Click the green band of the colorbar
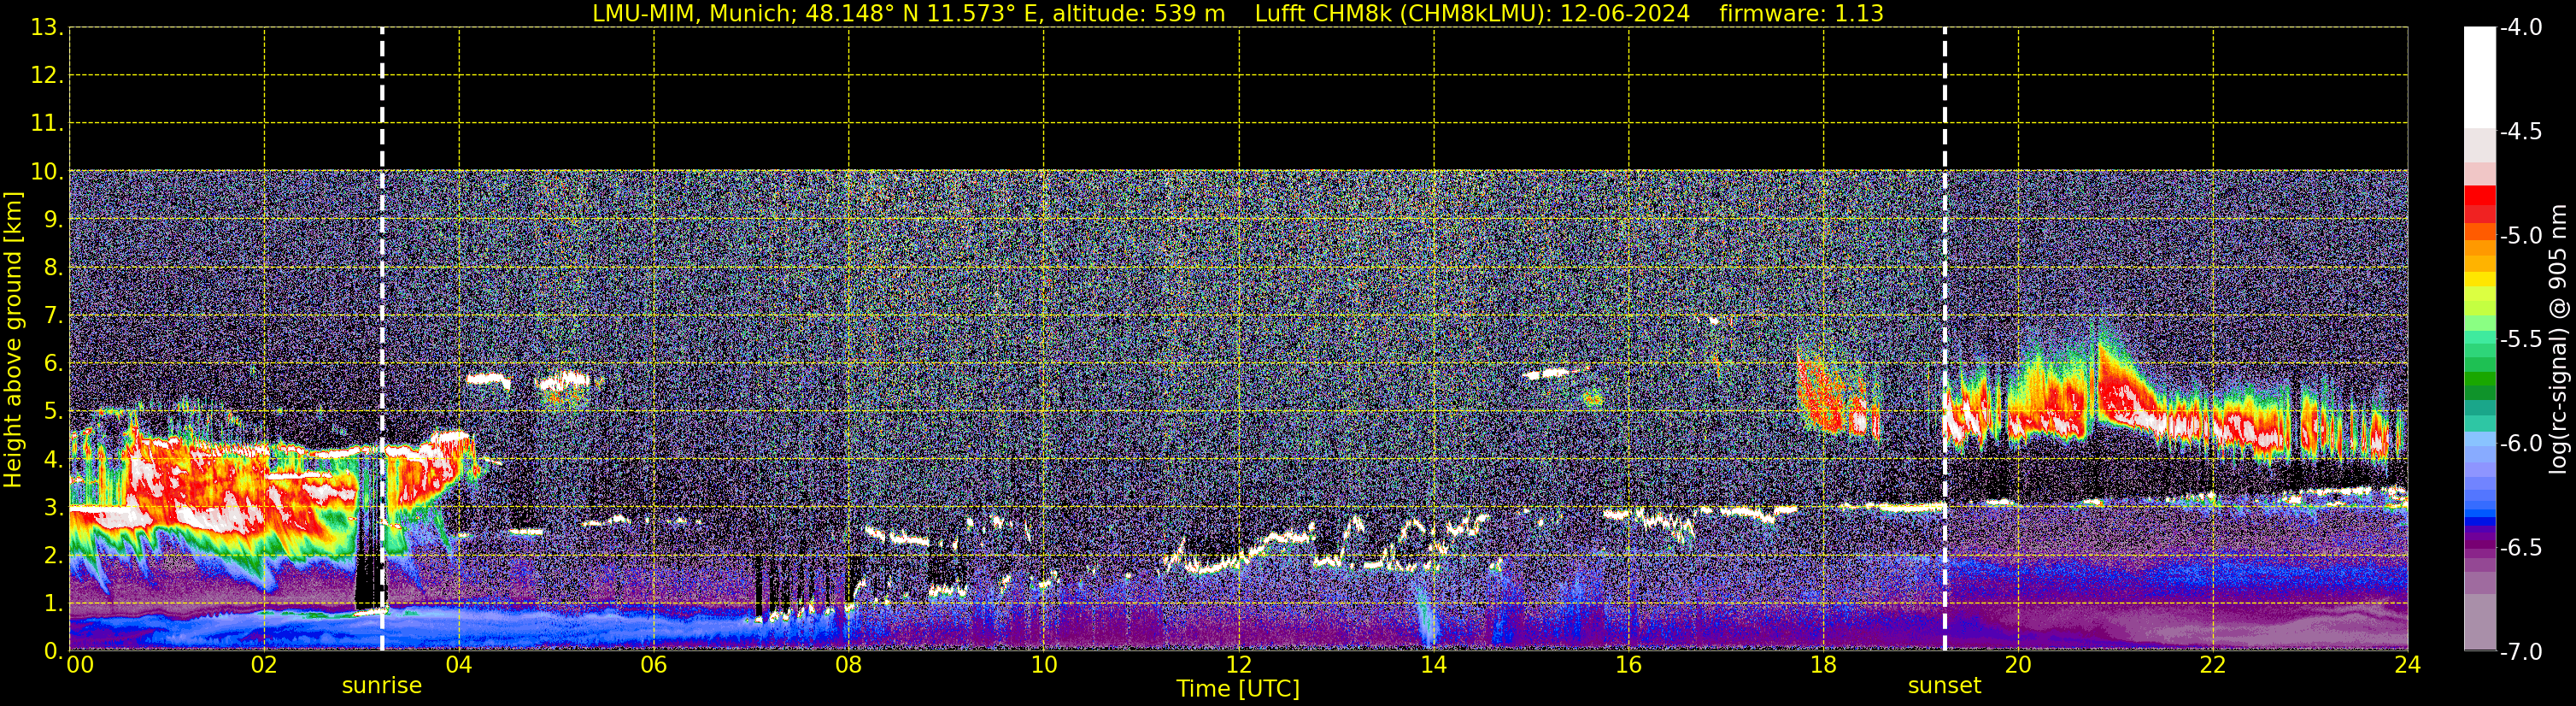 [x=2479, y=380]
